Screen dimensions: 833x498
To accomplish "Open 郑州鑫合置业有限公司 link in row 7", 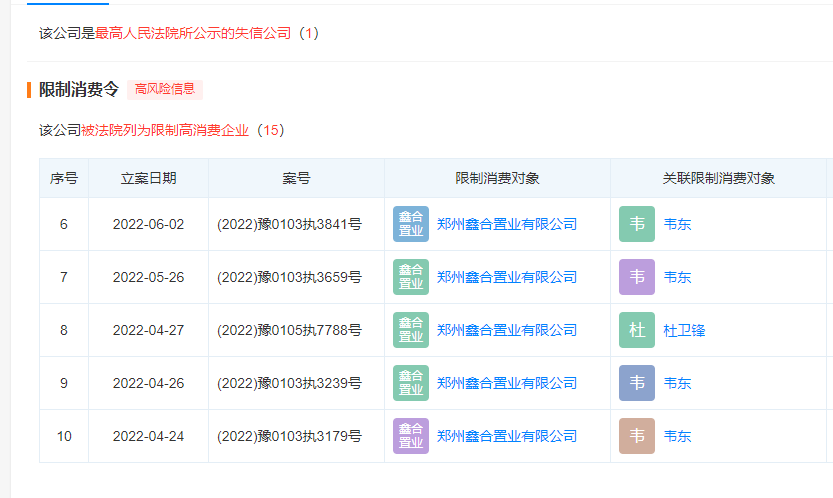I will pos(507,277).
